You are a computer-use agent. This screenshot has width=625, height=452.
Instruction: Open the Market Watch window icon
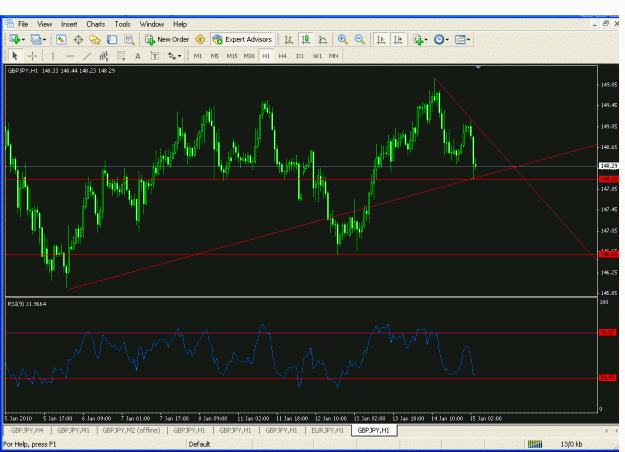[x=61, y=39]
